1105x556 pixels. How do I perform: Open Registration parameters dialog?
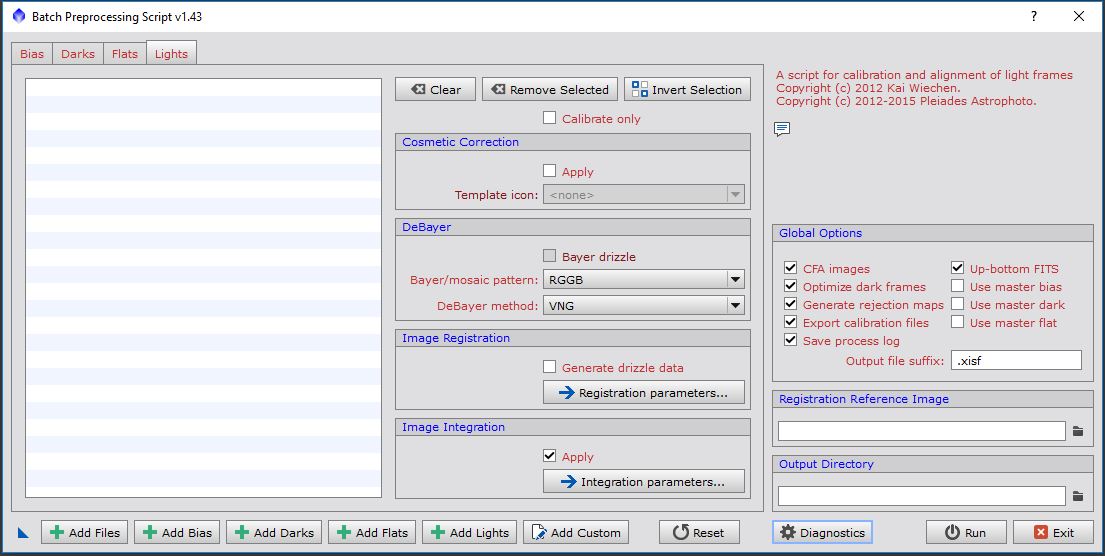click(x=644, y=393)
